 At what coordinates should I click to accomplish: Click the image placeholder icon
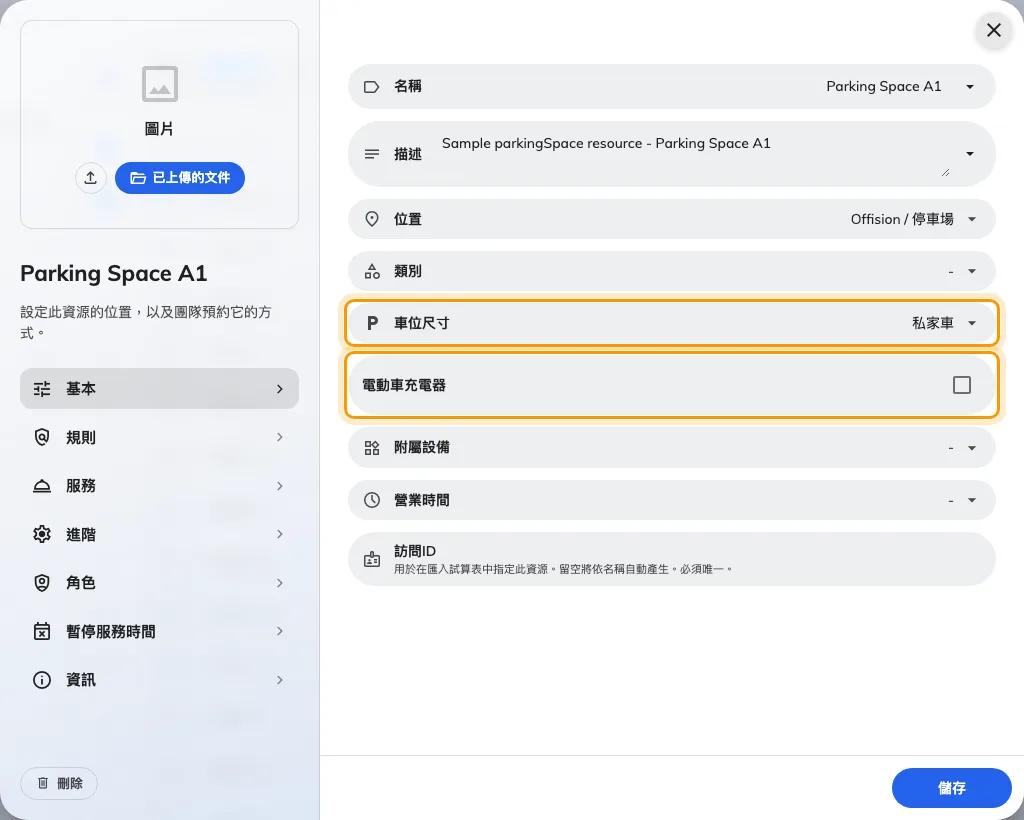click(x=160, y=84)
